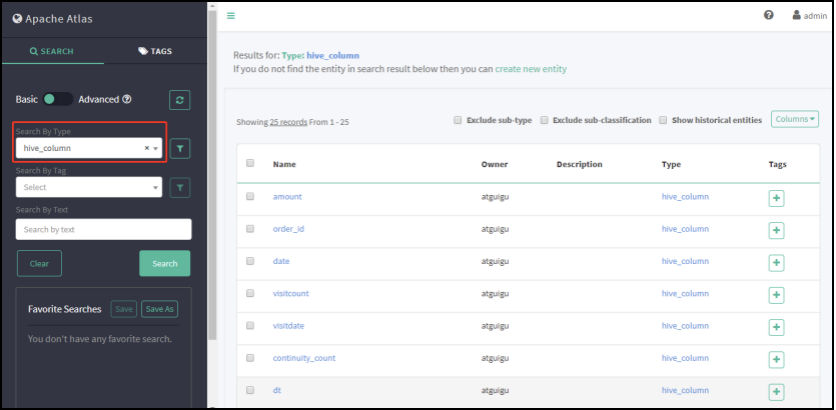The height and width of the screenshot is (410, 836).
Task: Tick the Exclude sub-classification checkbox
Action: (544, 120)
